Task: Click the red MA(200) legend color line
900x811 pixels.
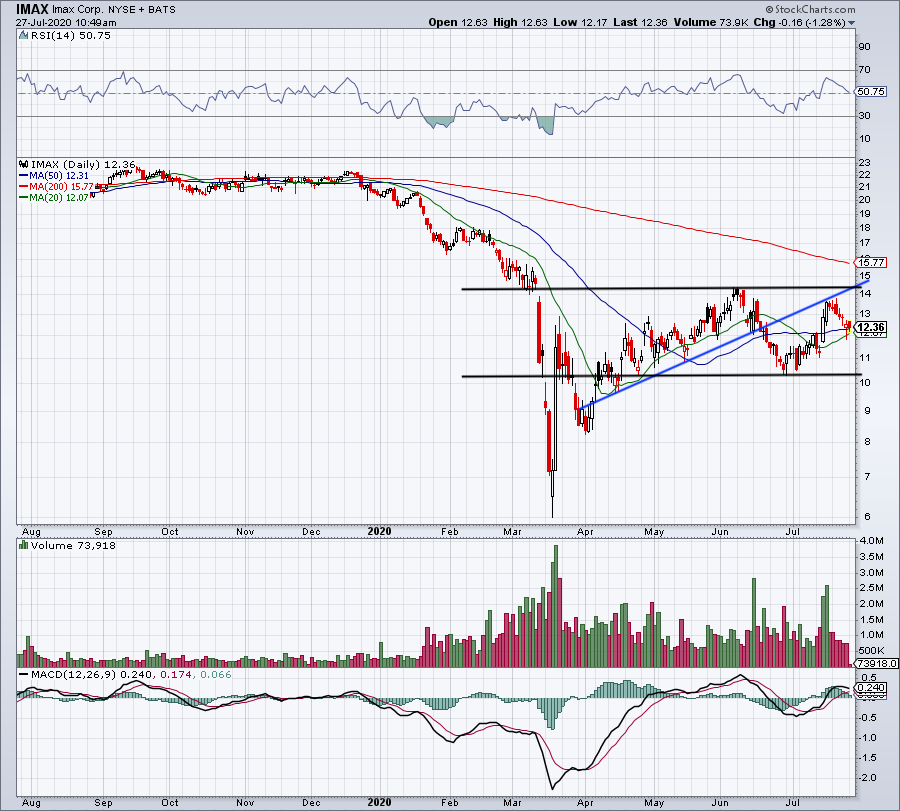Action: point(24,187)
